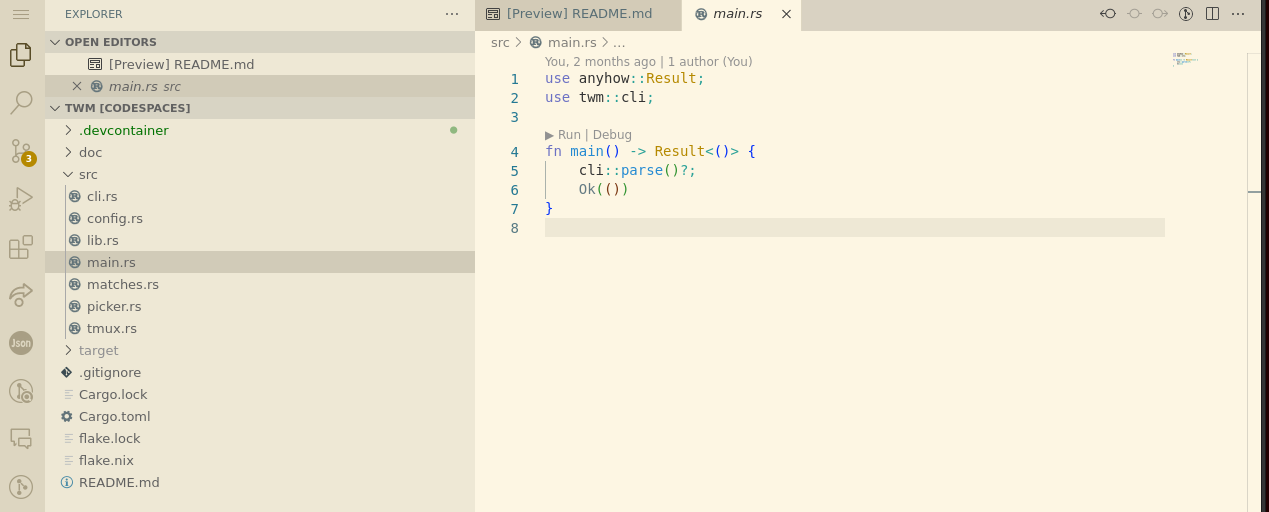Viewport: 1269px width, 512px height.
Task: Open picker.rs in file tree
Action: (x=260, y=306)
